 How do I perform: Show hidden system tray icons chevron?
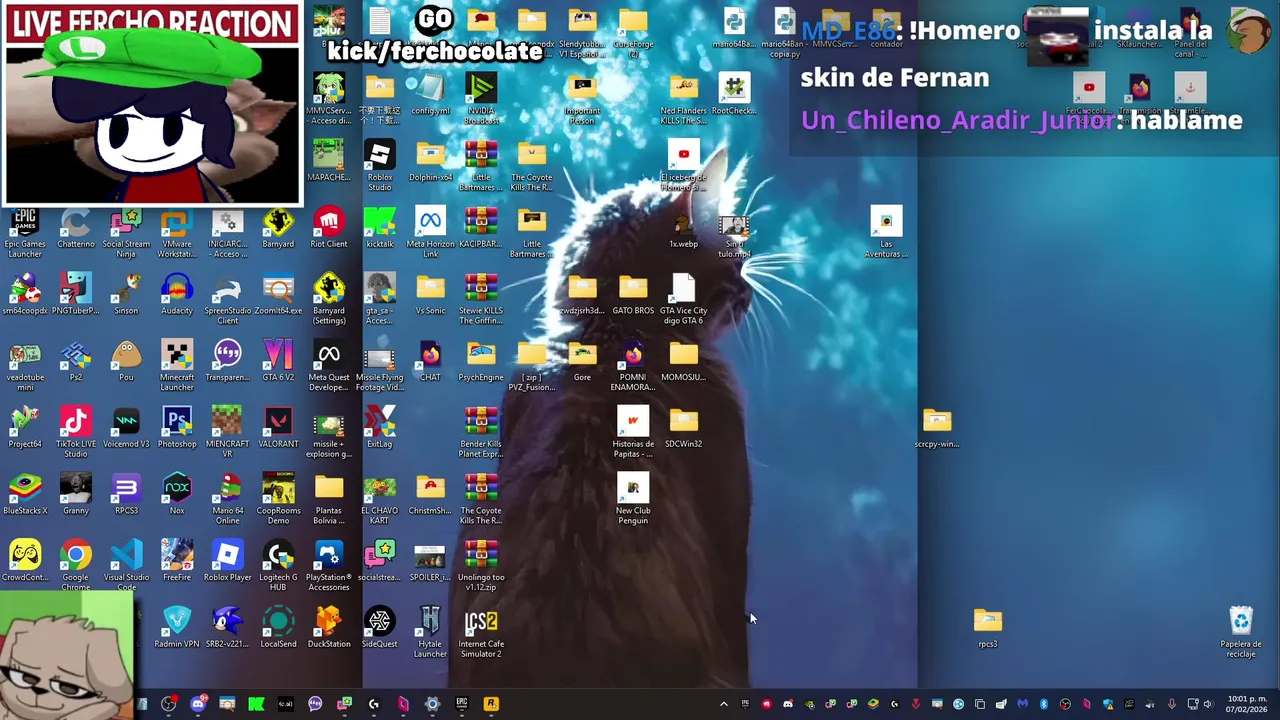point(724,704)
